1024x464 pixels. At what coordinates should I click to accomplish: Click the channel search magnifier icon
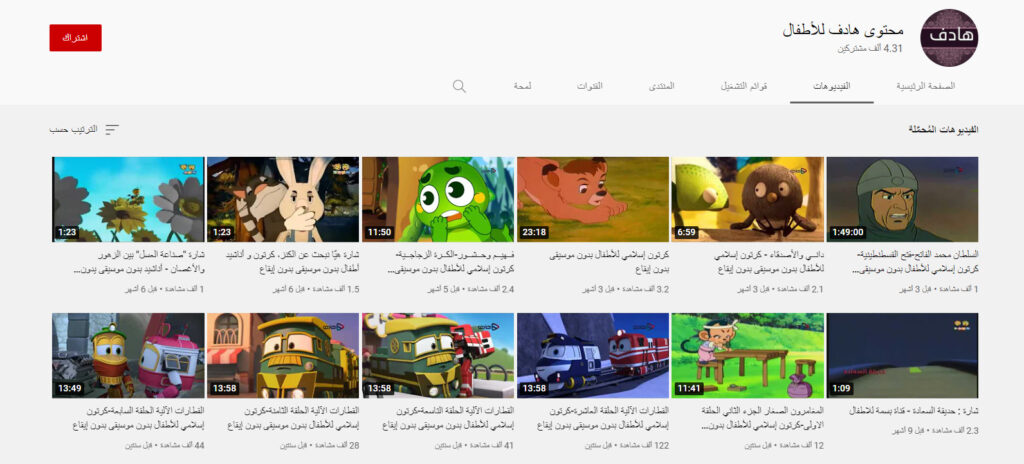point(459,86)
